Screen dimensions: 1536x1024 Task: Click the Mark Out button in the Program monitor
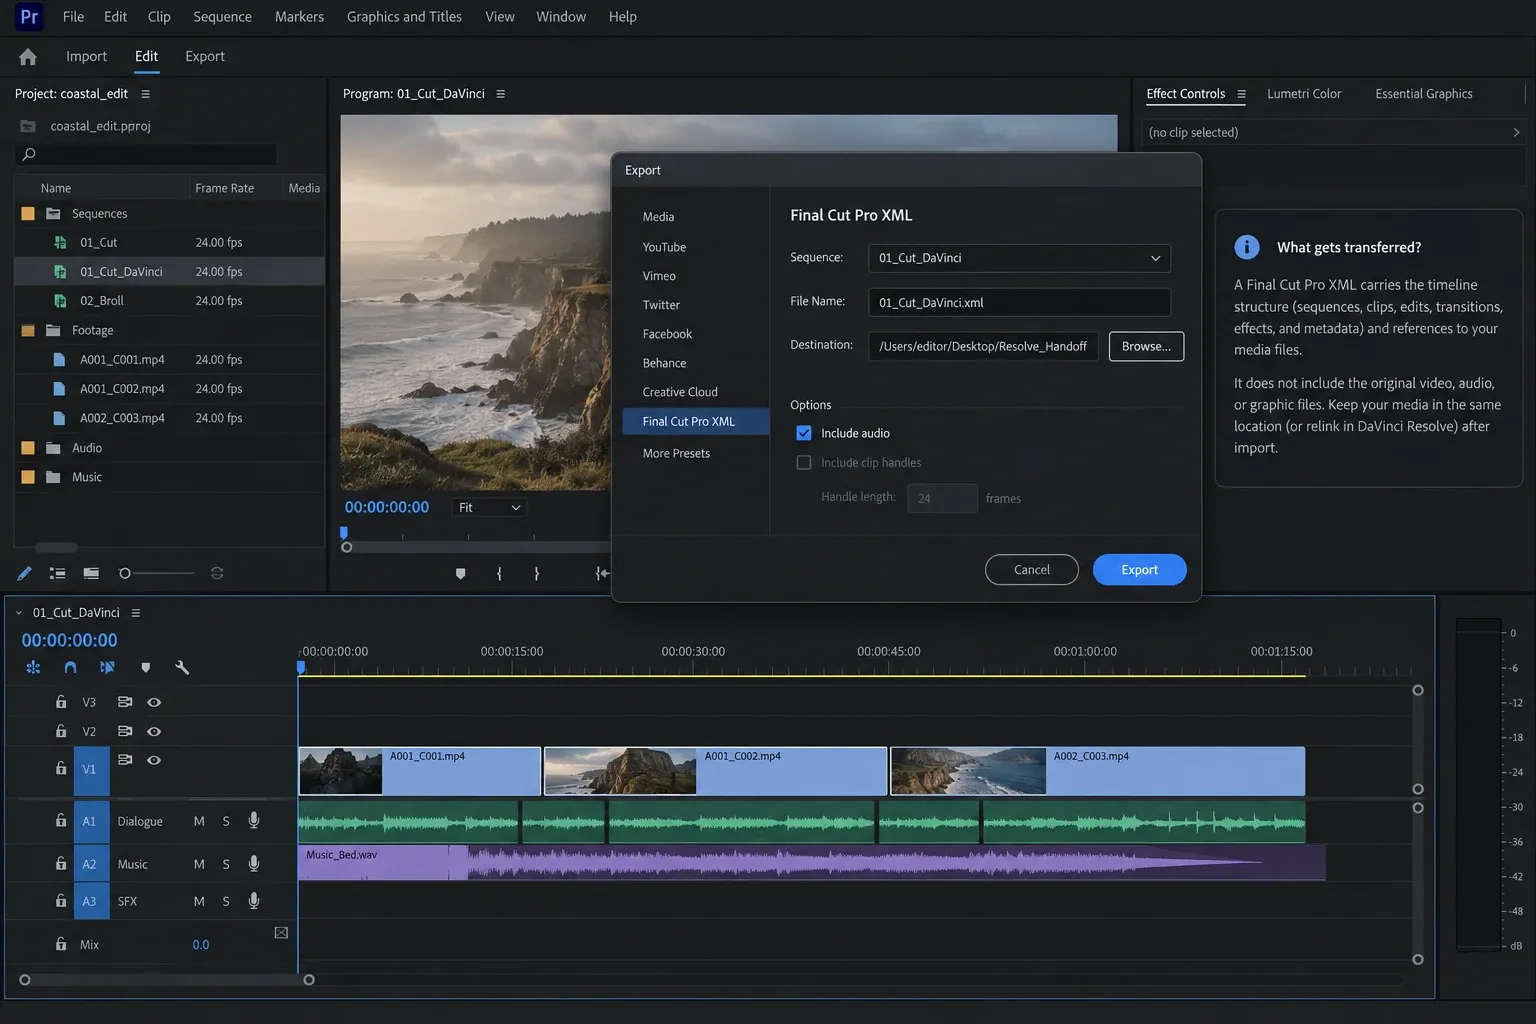(537, 573)
